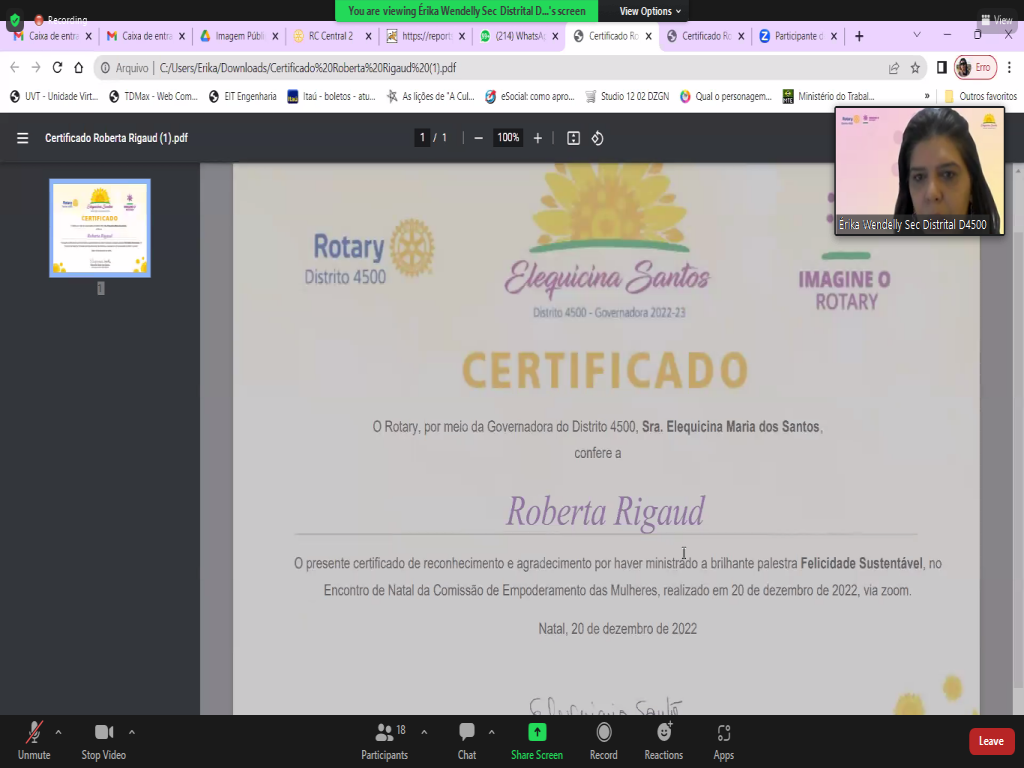Rotate the PDF counterclockwise
Viewport: 1024px width, 768px height.
coord(597,138)
